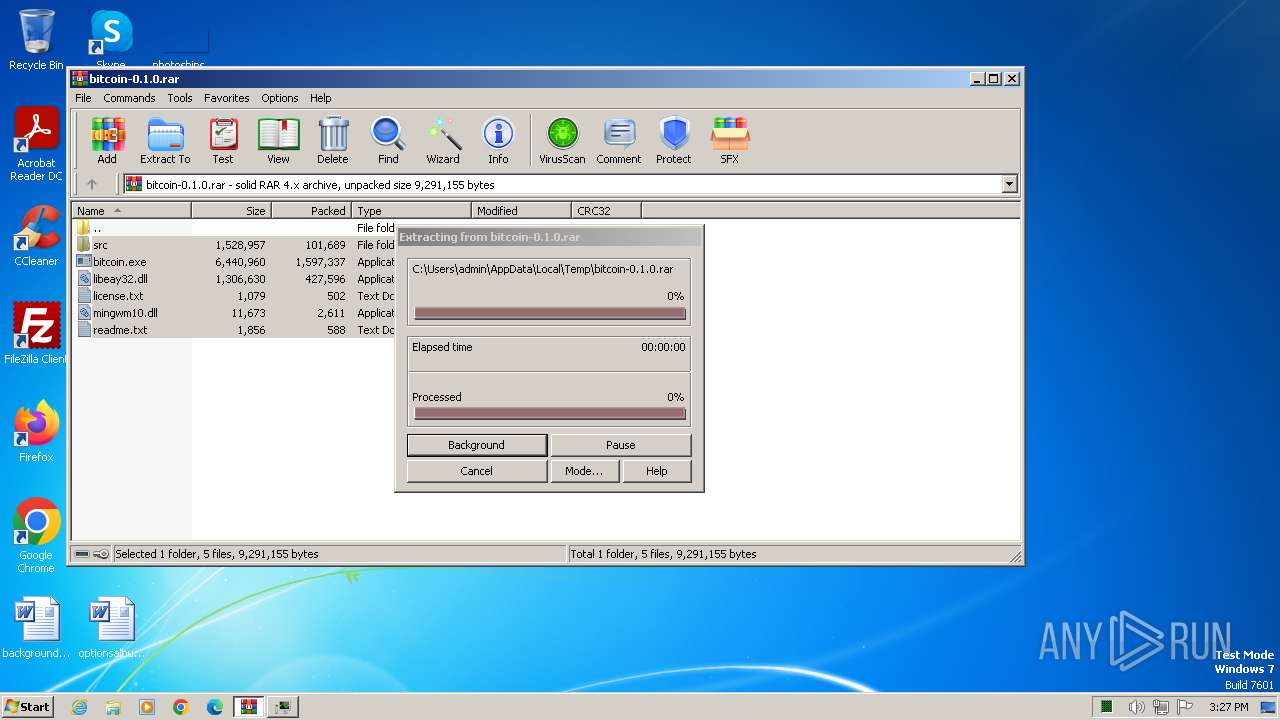Open the Options menu
Viewport: 1280px width, 720px height.
point(280,98)
